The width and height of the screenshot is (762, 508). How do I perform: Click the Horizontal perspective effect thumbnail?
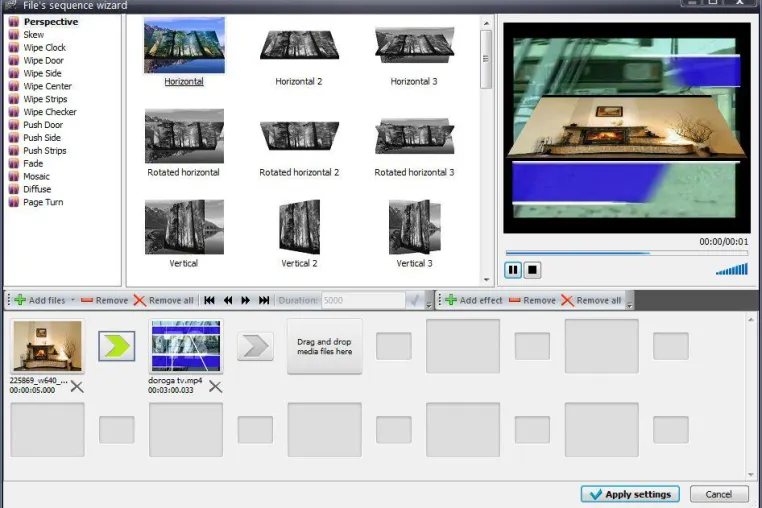tap(184, 45)
